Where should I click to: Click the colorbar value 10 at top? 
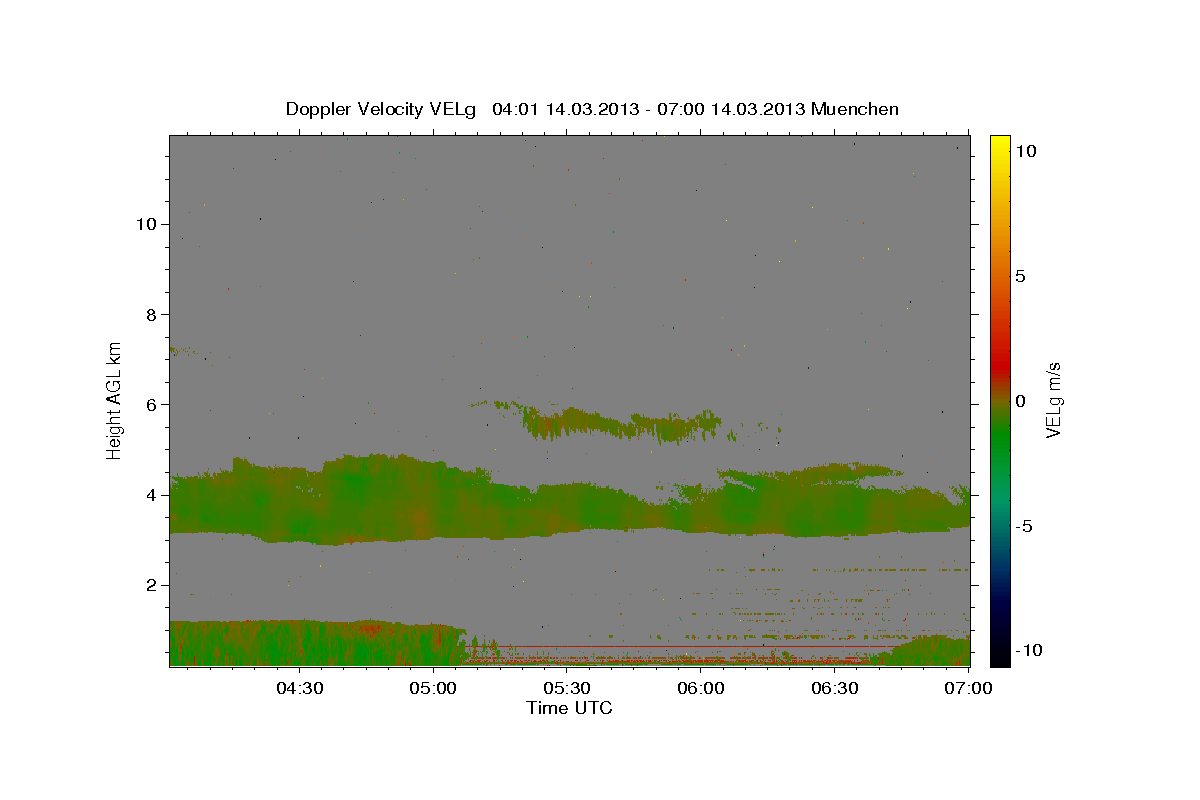pos(1025,151)
